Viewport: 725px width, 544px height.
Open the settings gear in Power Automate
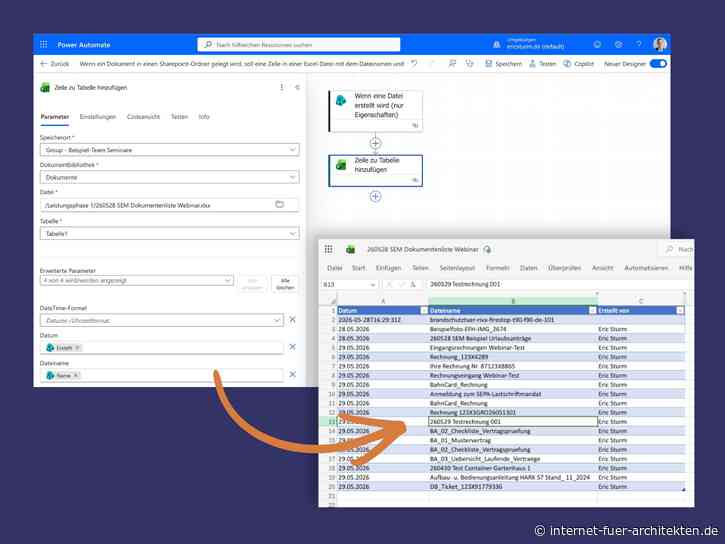click(x=618, y=44)
